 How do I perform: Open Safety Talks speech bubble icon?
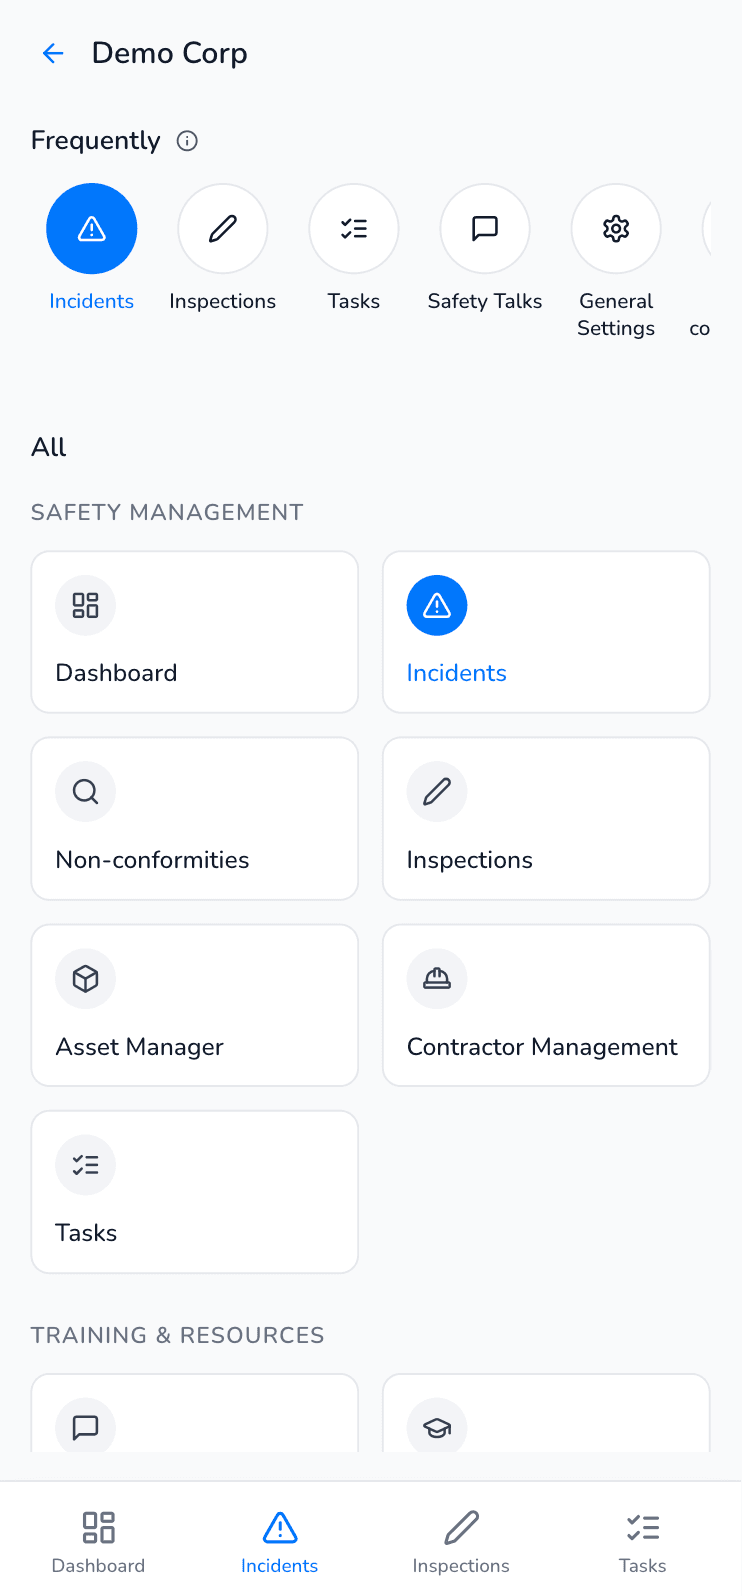click(484, 228)
